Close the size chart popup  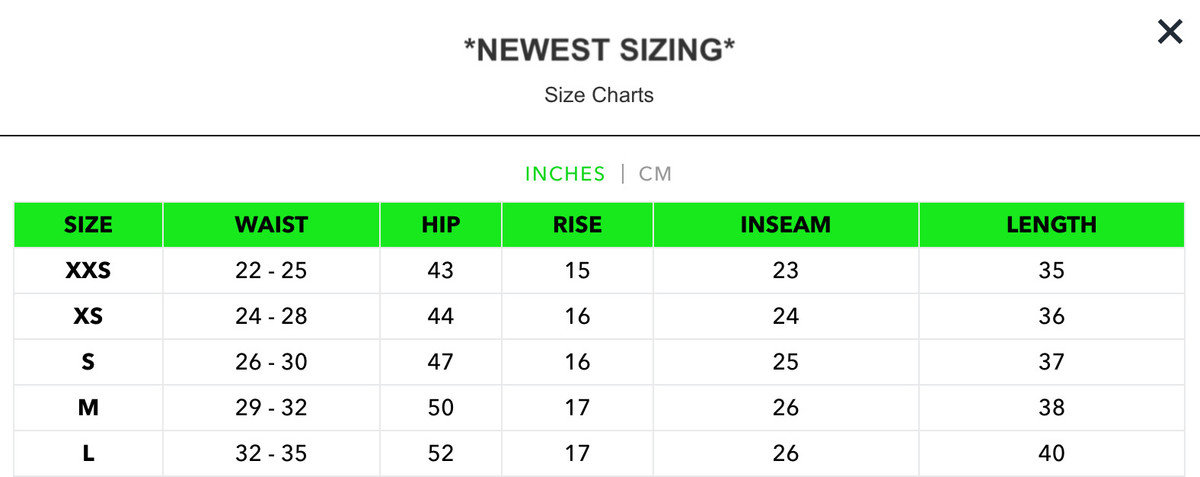1169,32
